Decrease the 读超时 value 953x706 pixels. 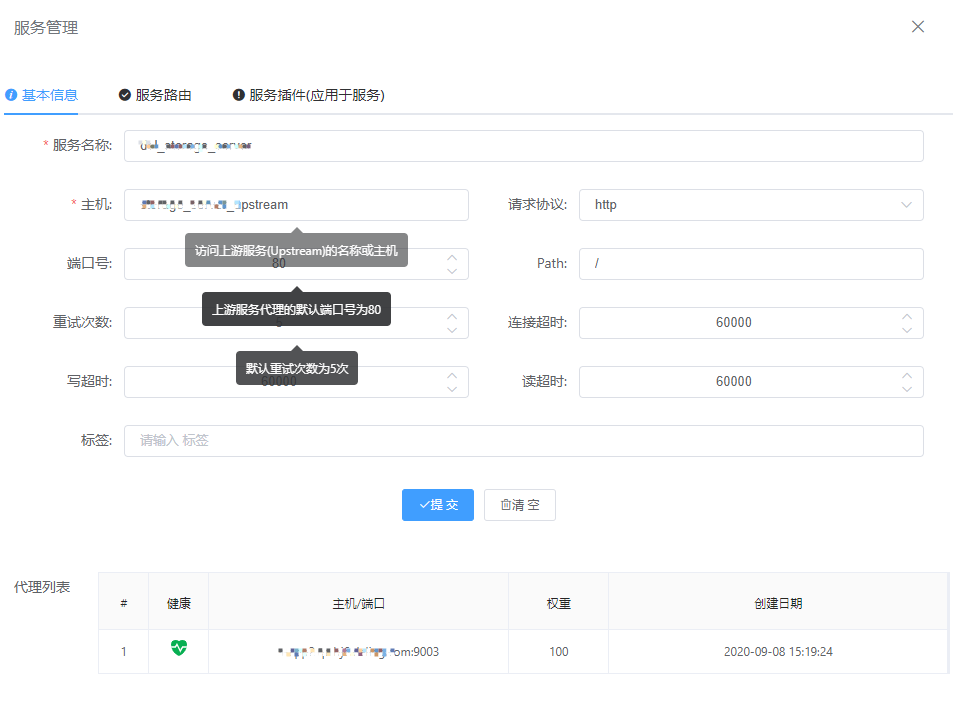click(x=907, y=389)
